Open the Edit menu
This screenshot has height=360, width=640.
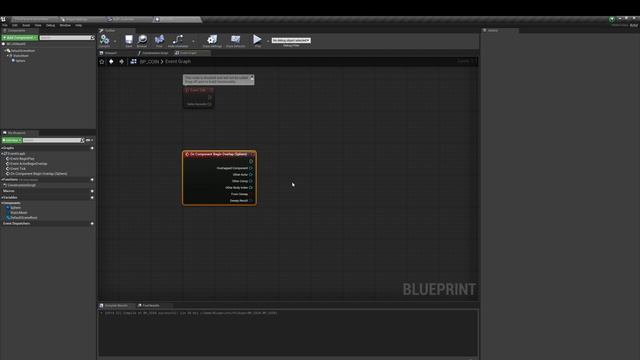tap(15, 25)
